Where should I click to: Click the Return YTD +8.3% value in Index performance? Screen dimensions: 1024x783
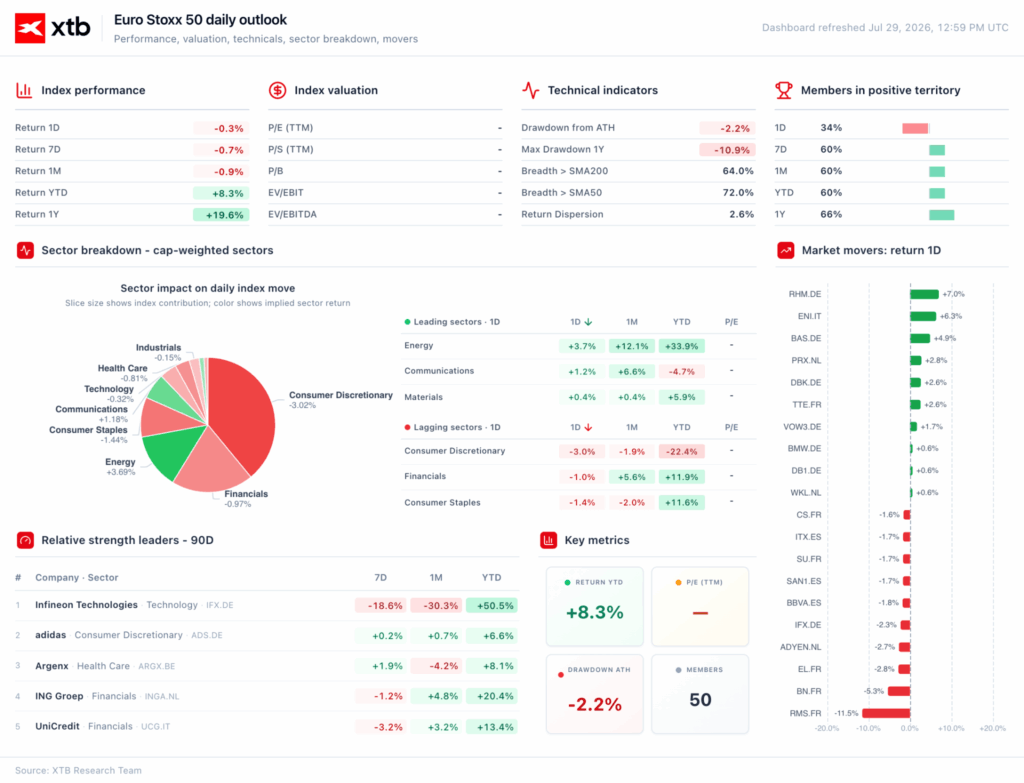pos(221,193)
